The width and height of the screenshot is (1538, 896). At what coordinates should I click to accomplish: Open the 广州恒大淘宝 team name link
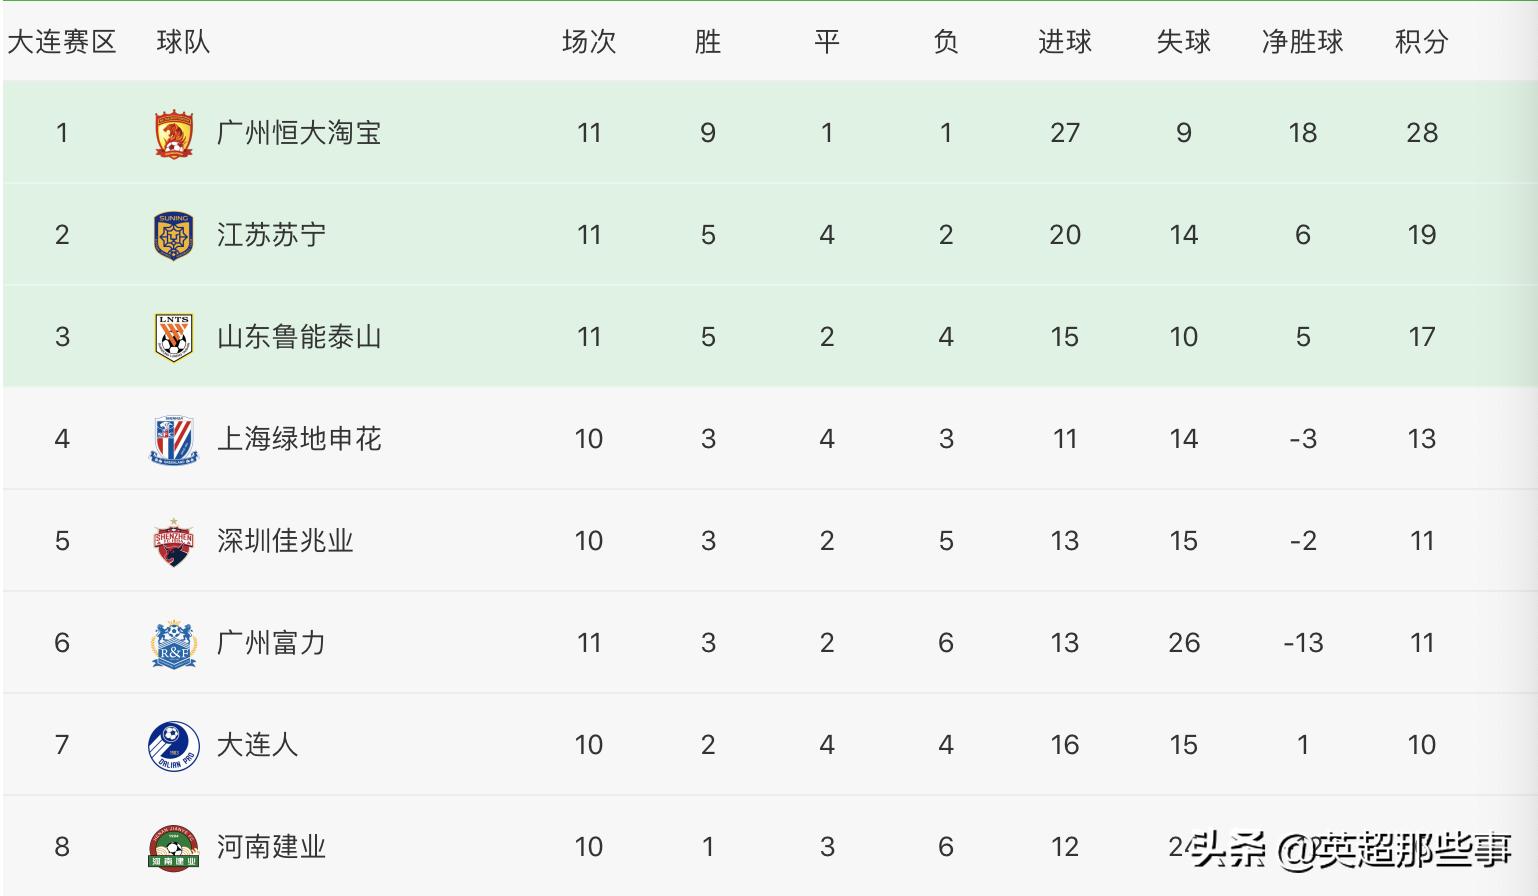pos(299,133)
